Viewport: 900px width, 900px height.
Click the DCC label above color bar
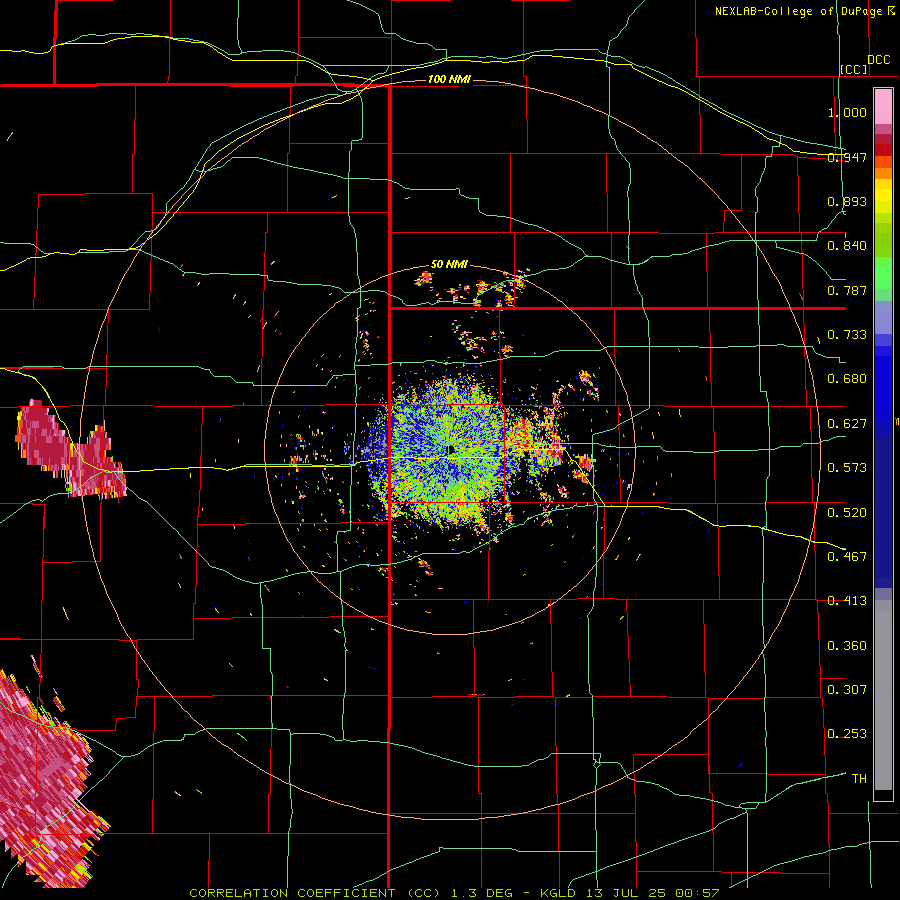(879, 60)
